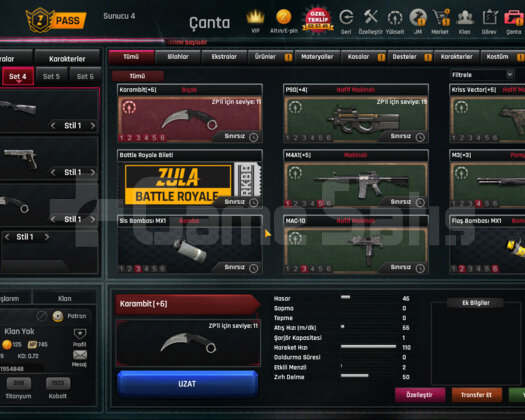Viewport: 525px width, 420px height.
Task: Open the Özelleştir tools icon
Action: 371,17
